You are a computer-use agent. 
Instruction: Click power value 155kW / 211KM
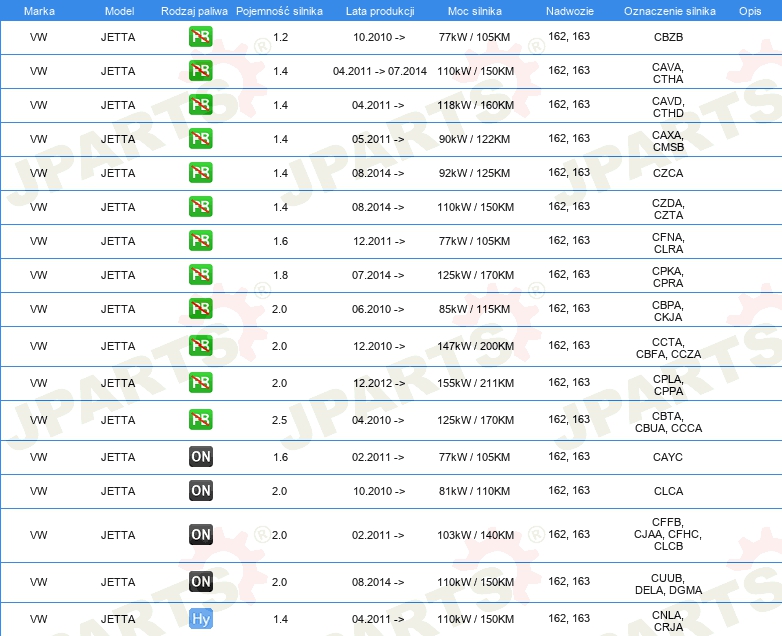pos(475,383)
